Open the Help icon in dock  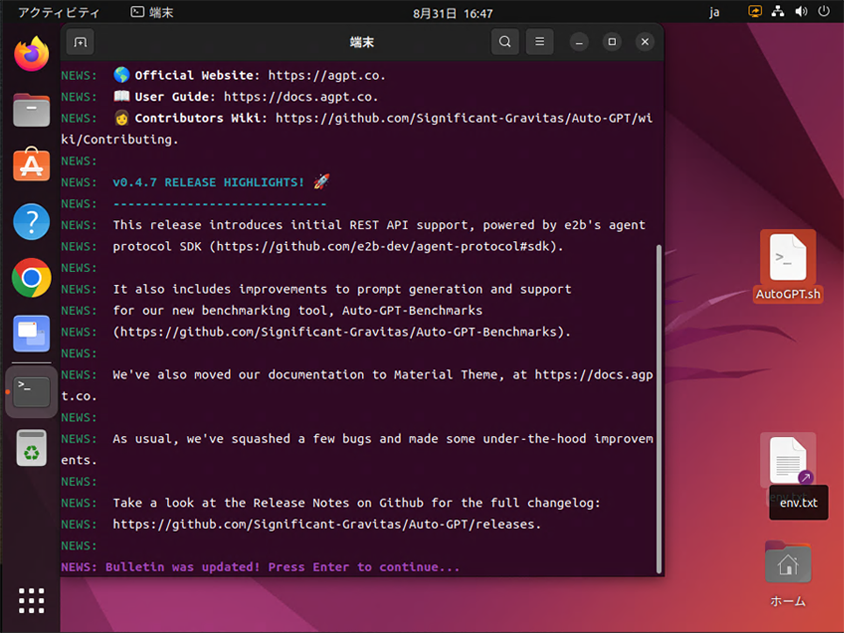pos(32,222)
